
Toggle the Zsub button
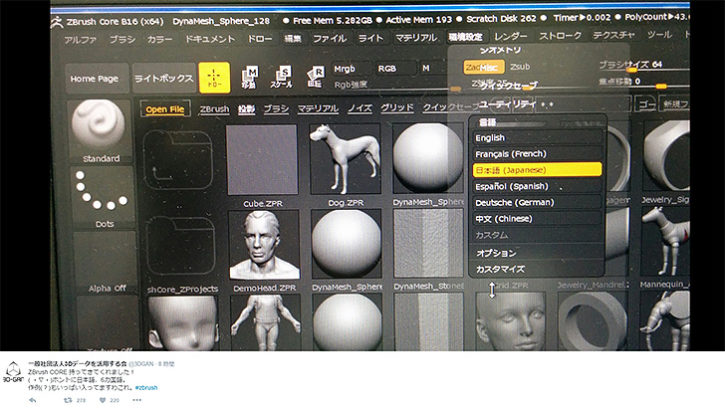[x=520, y=67]
